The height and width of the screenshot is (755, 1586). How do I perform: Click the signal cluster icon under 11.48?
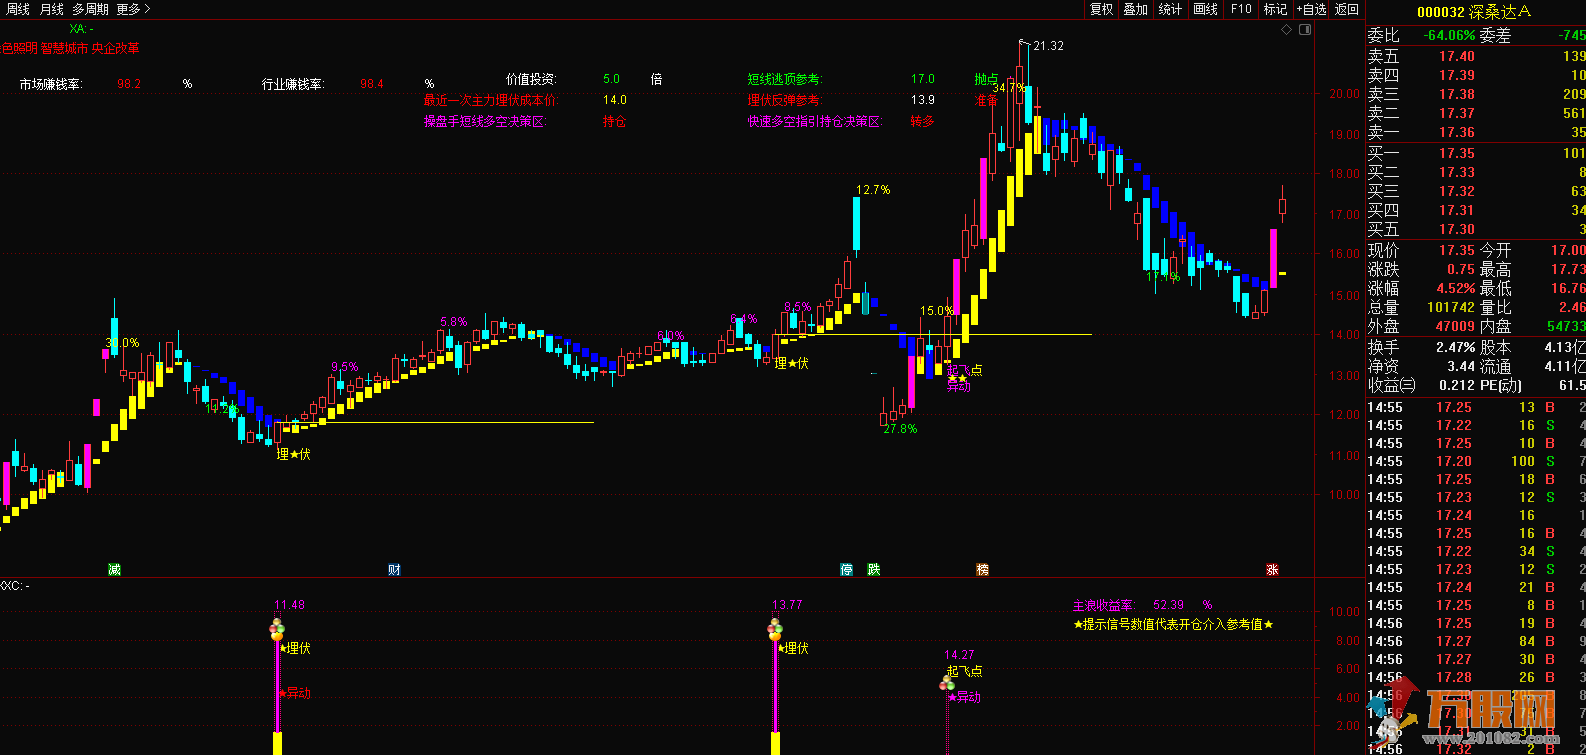[x=277, y=629]
